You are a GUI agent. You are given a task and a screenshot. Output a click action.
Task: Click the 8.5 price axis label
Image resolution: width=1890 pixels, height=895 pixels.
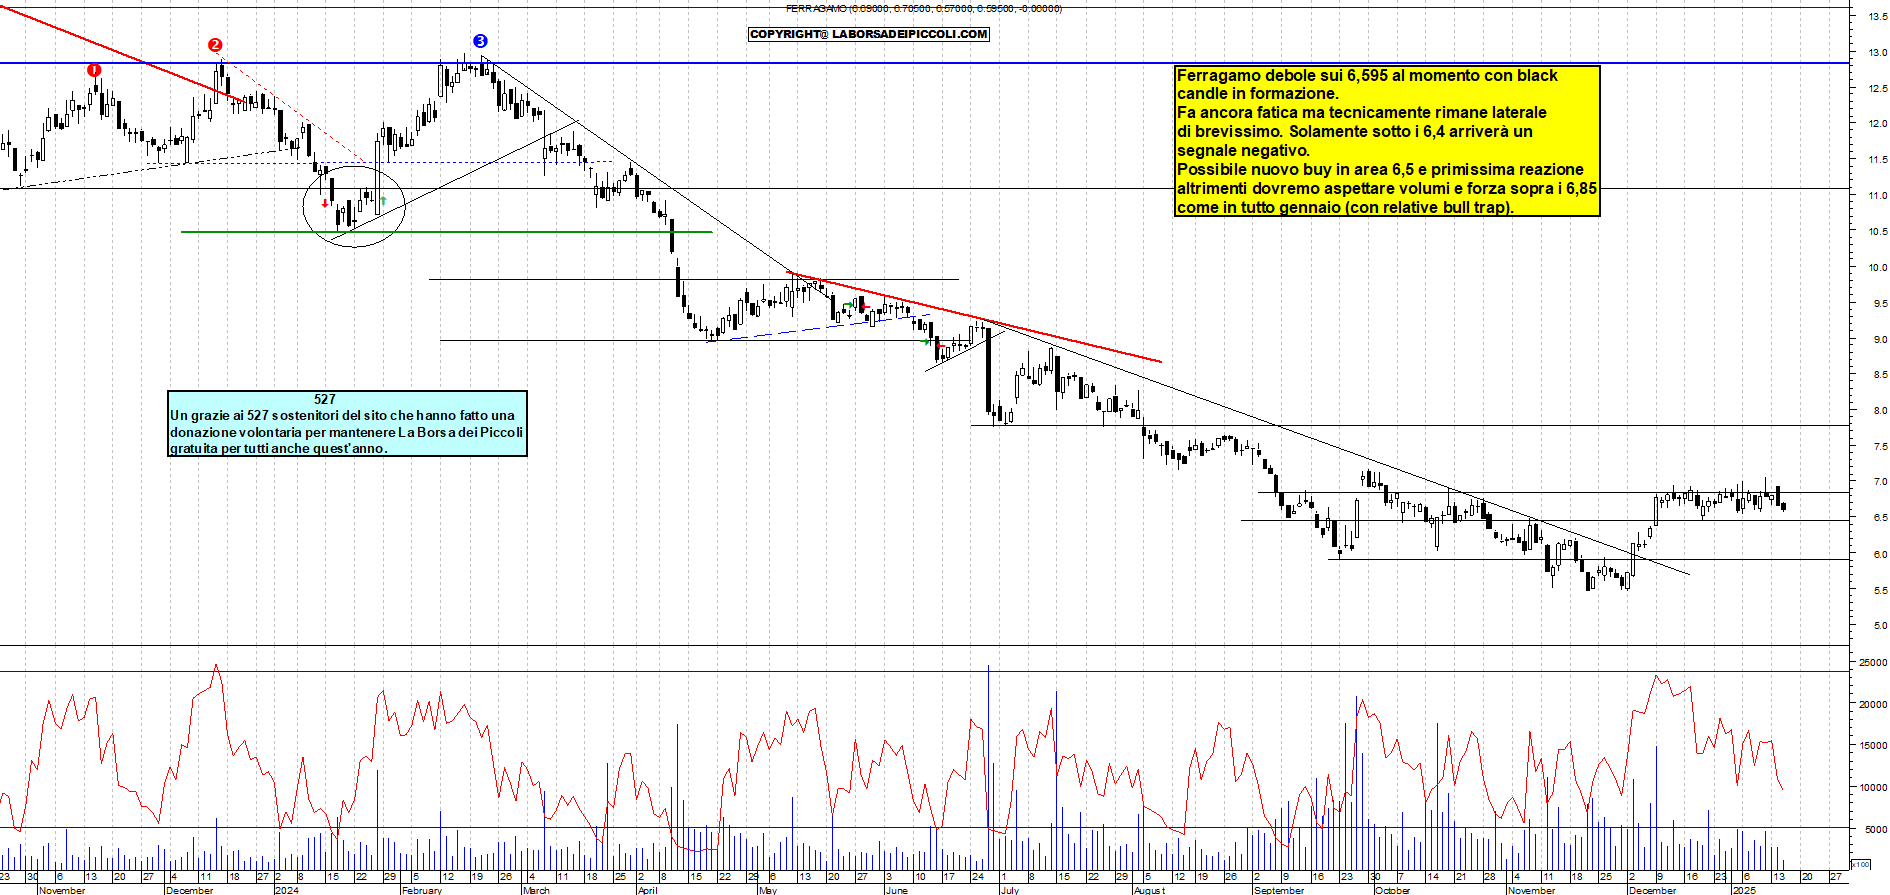click(x=1880, y=374)
